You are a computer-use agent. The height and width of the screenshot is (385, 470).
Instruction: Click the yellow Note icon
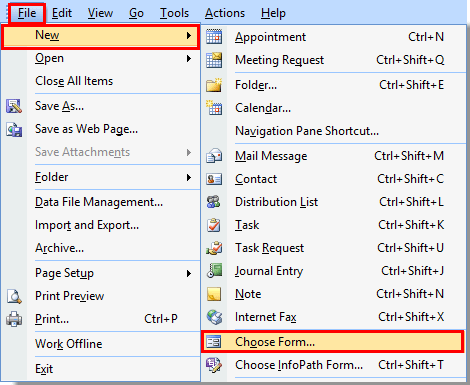214,294
